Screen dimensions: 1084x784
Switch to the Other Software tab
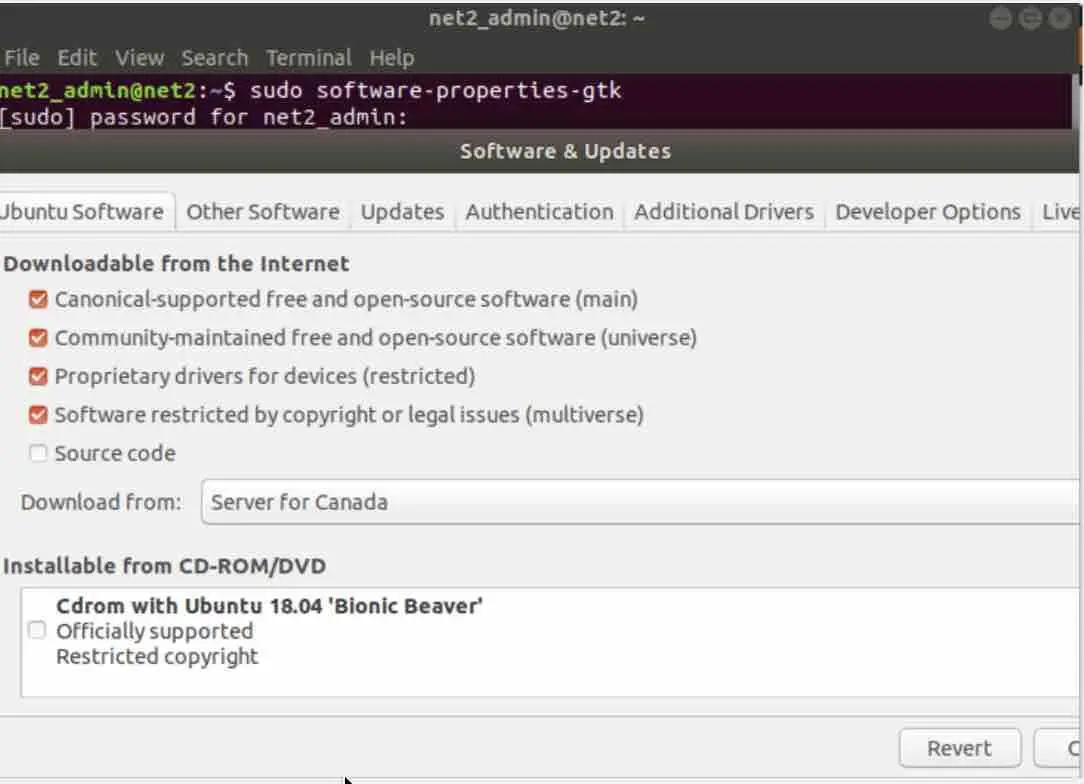click(263, 212)
